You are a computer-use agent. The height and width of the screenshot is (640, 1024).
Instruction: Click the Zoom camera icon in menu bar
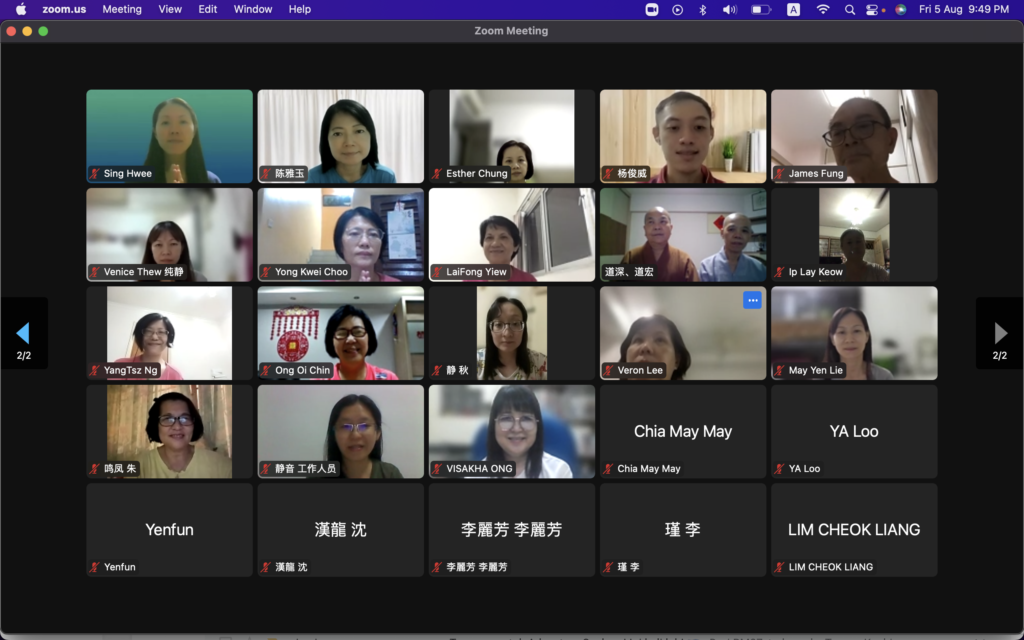point(652,9)
